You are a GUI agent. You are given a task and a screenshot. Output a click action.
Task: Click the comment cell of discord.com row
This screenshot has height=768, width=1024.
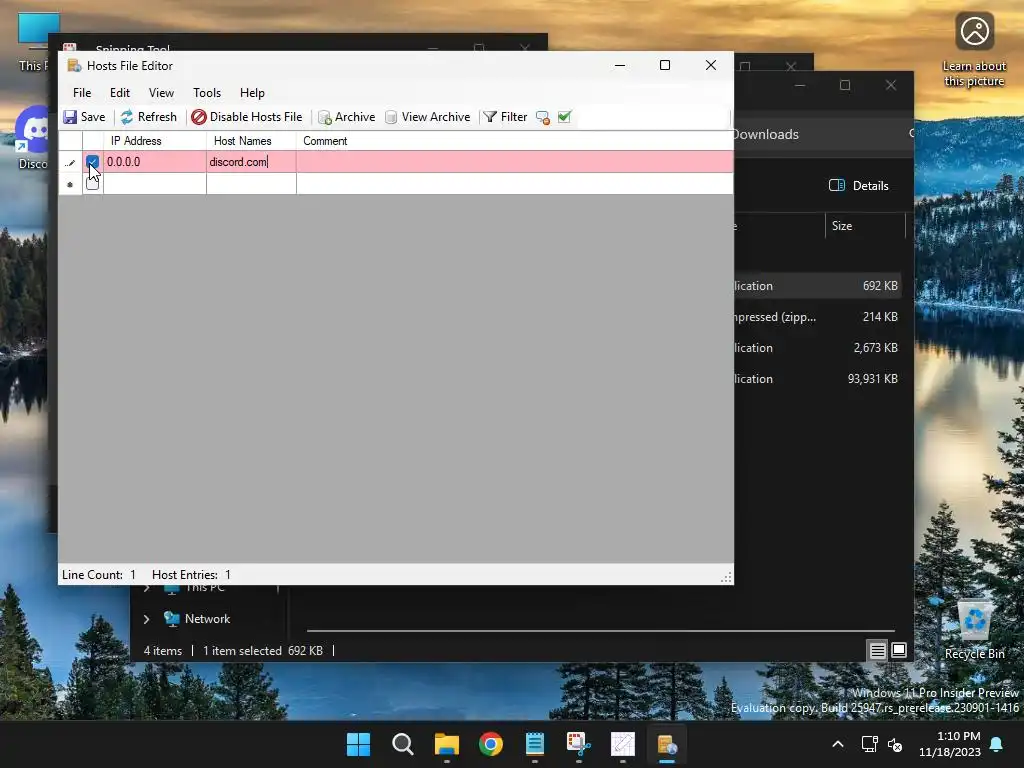(515, 162)
